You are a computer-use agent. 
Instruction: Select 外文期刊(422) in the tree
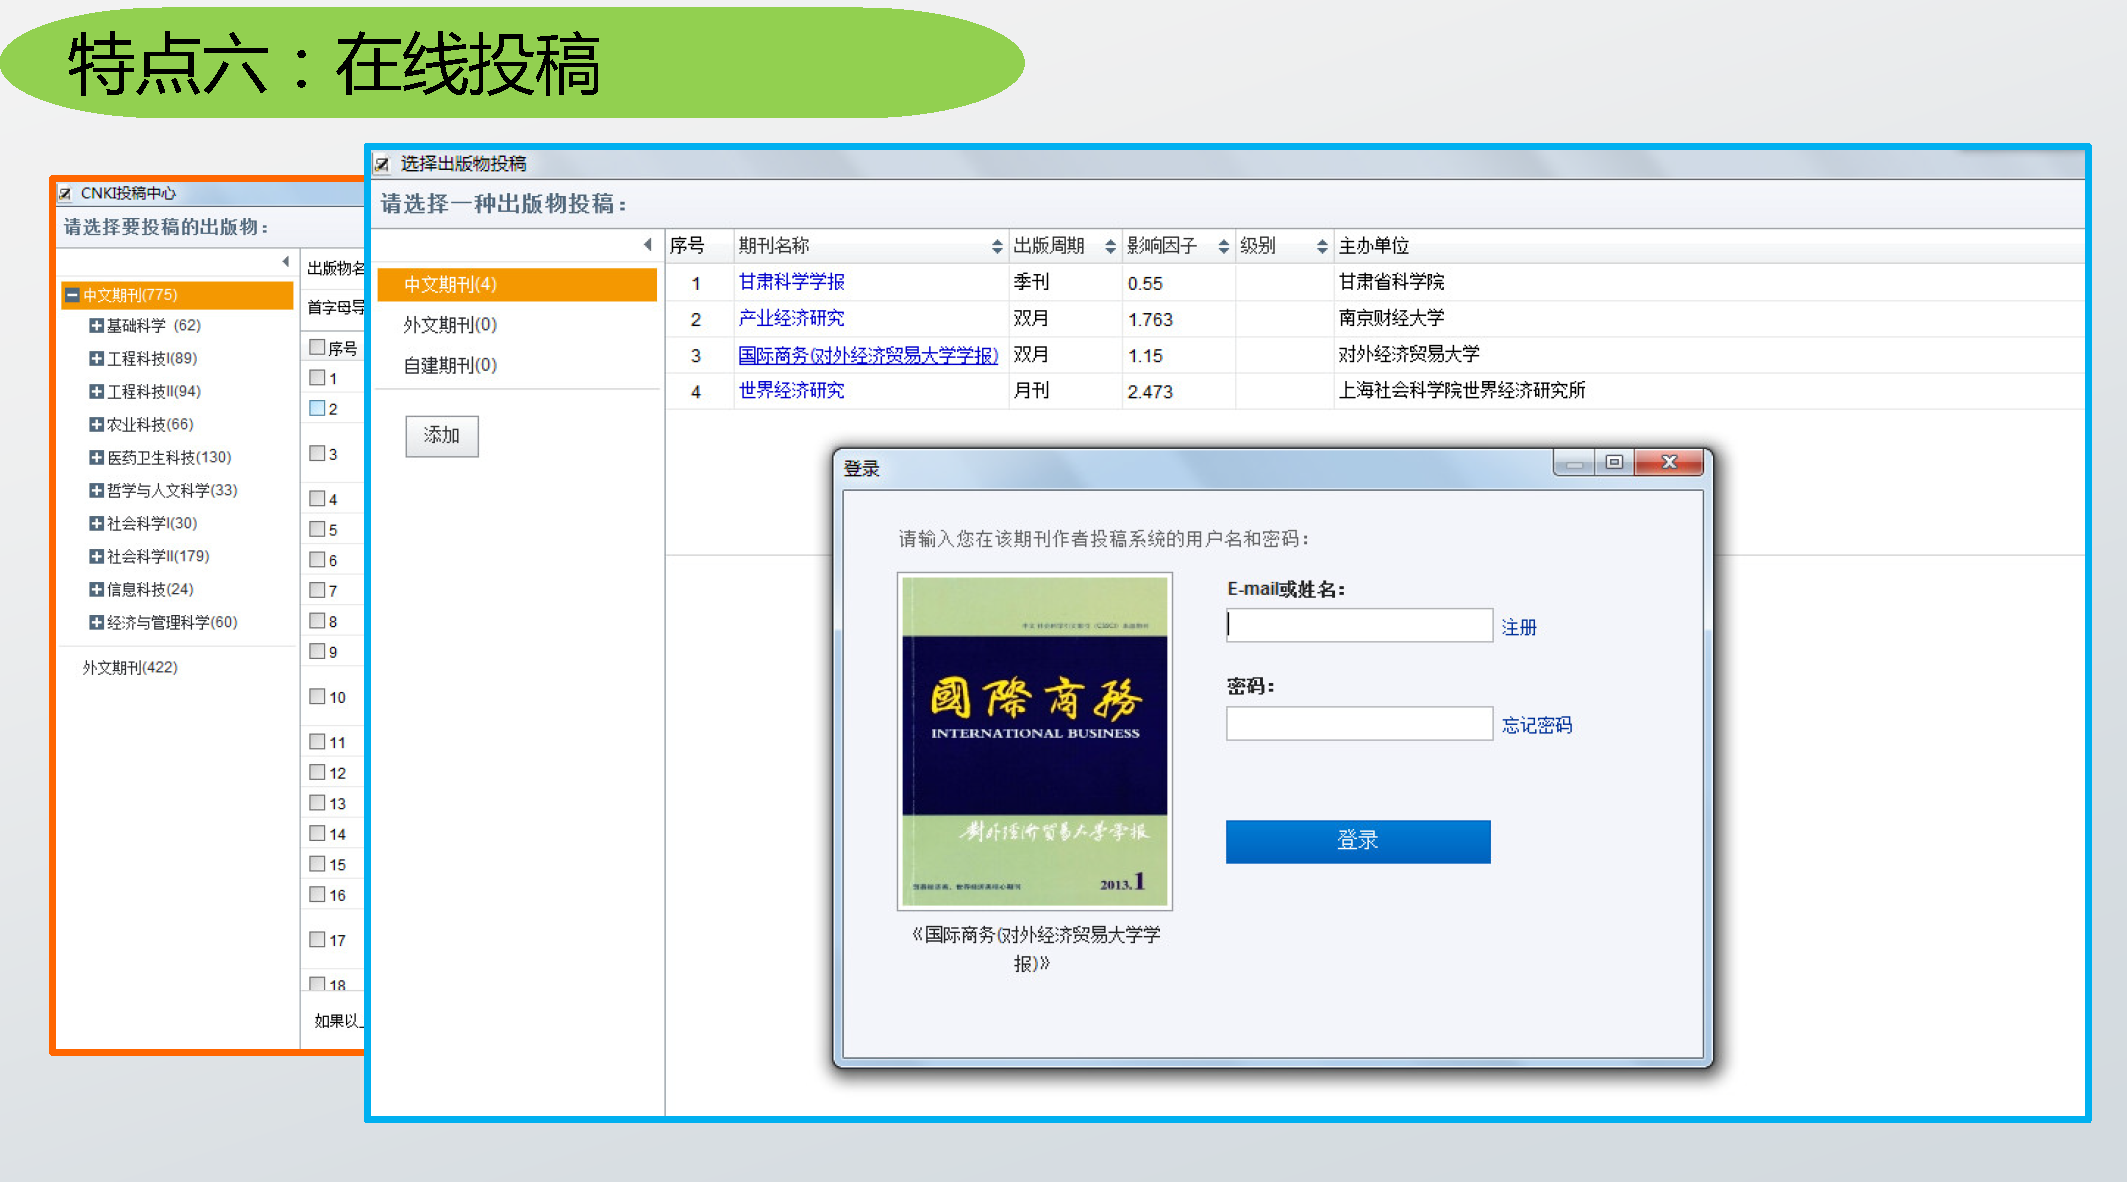pyautogui.click(x=130, y=667)
